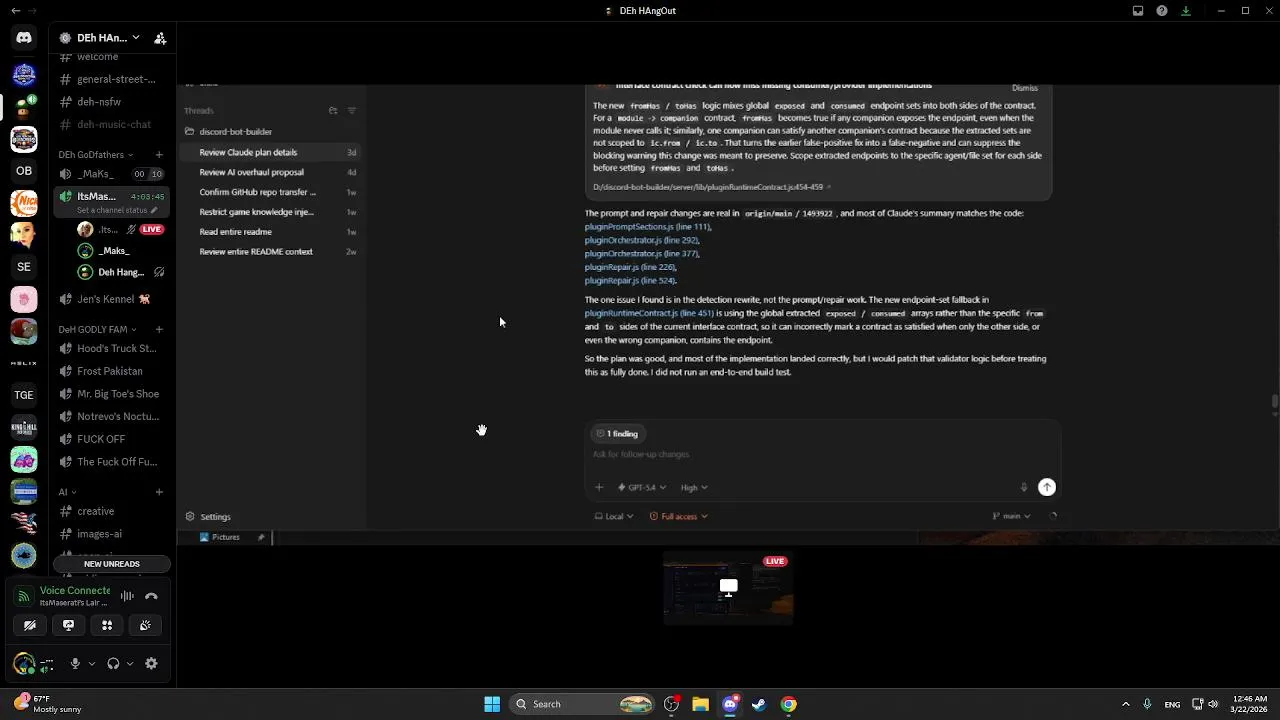
Task: Open the creative channel
Action: 111,511
